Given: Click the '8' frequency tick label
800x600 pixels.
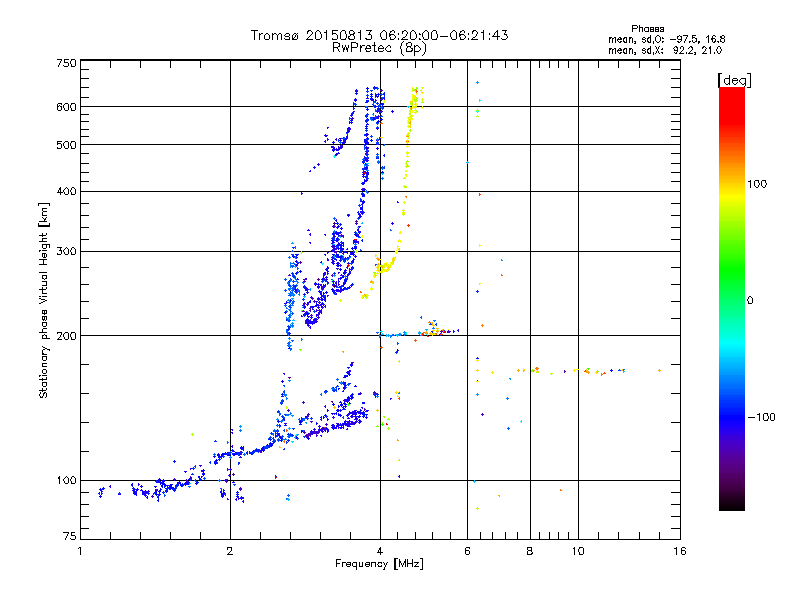Looking at the screenshot, I should (x=530, y=551).
